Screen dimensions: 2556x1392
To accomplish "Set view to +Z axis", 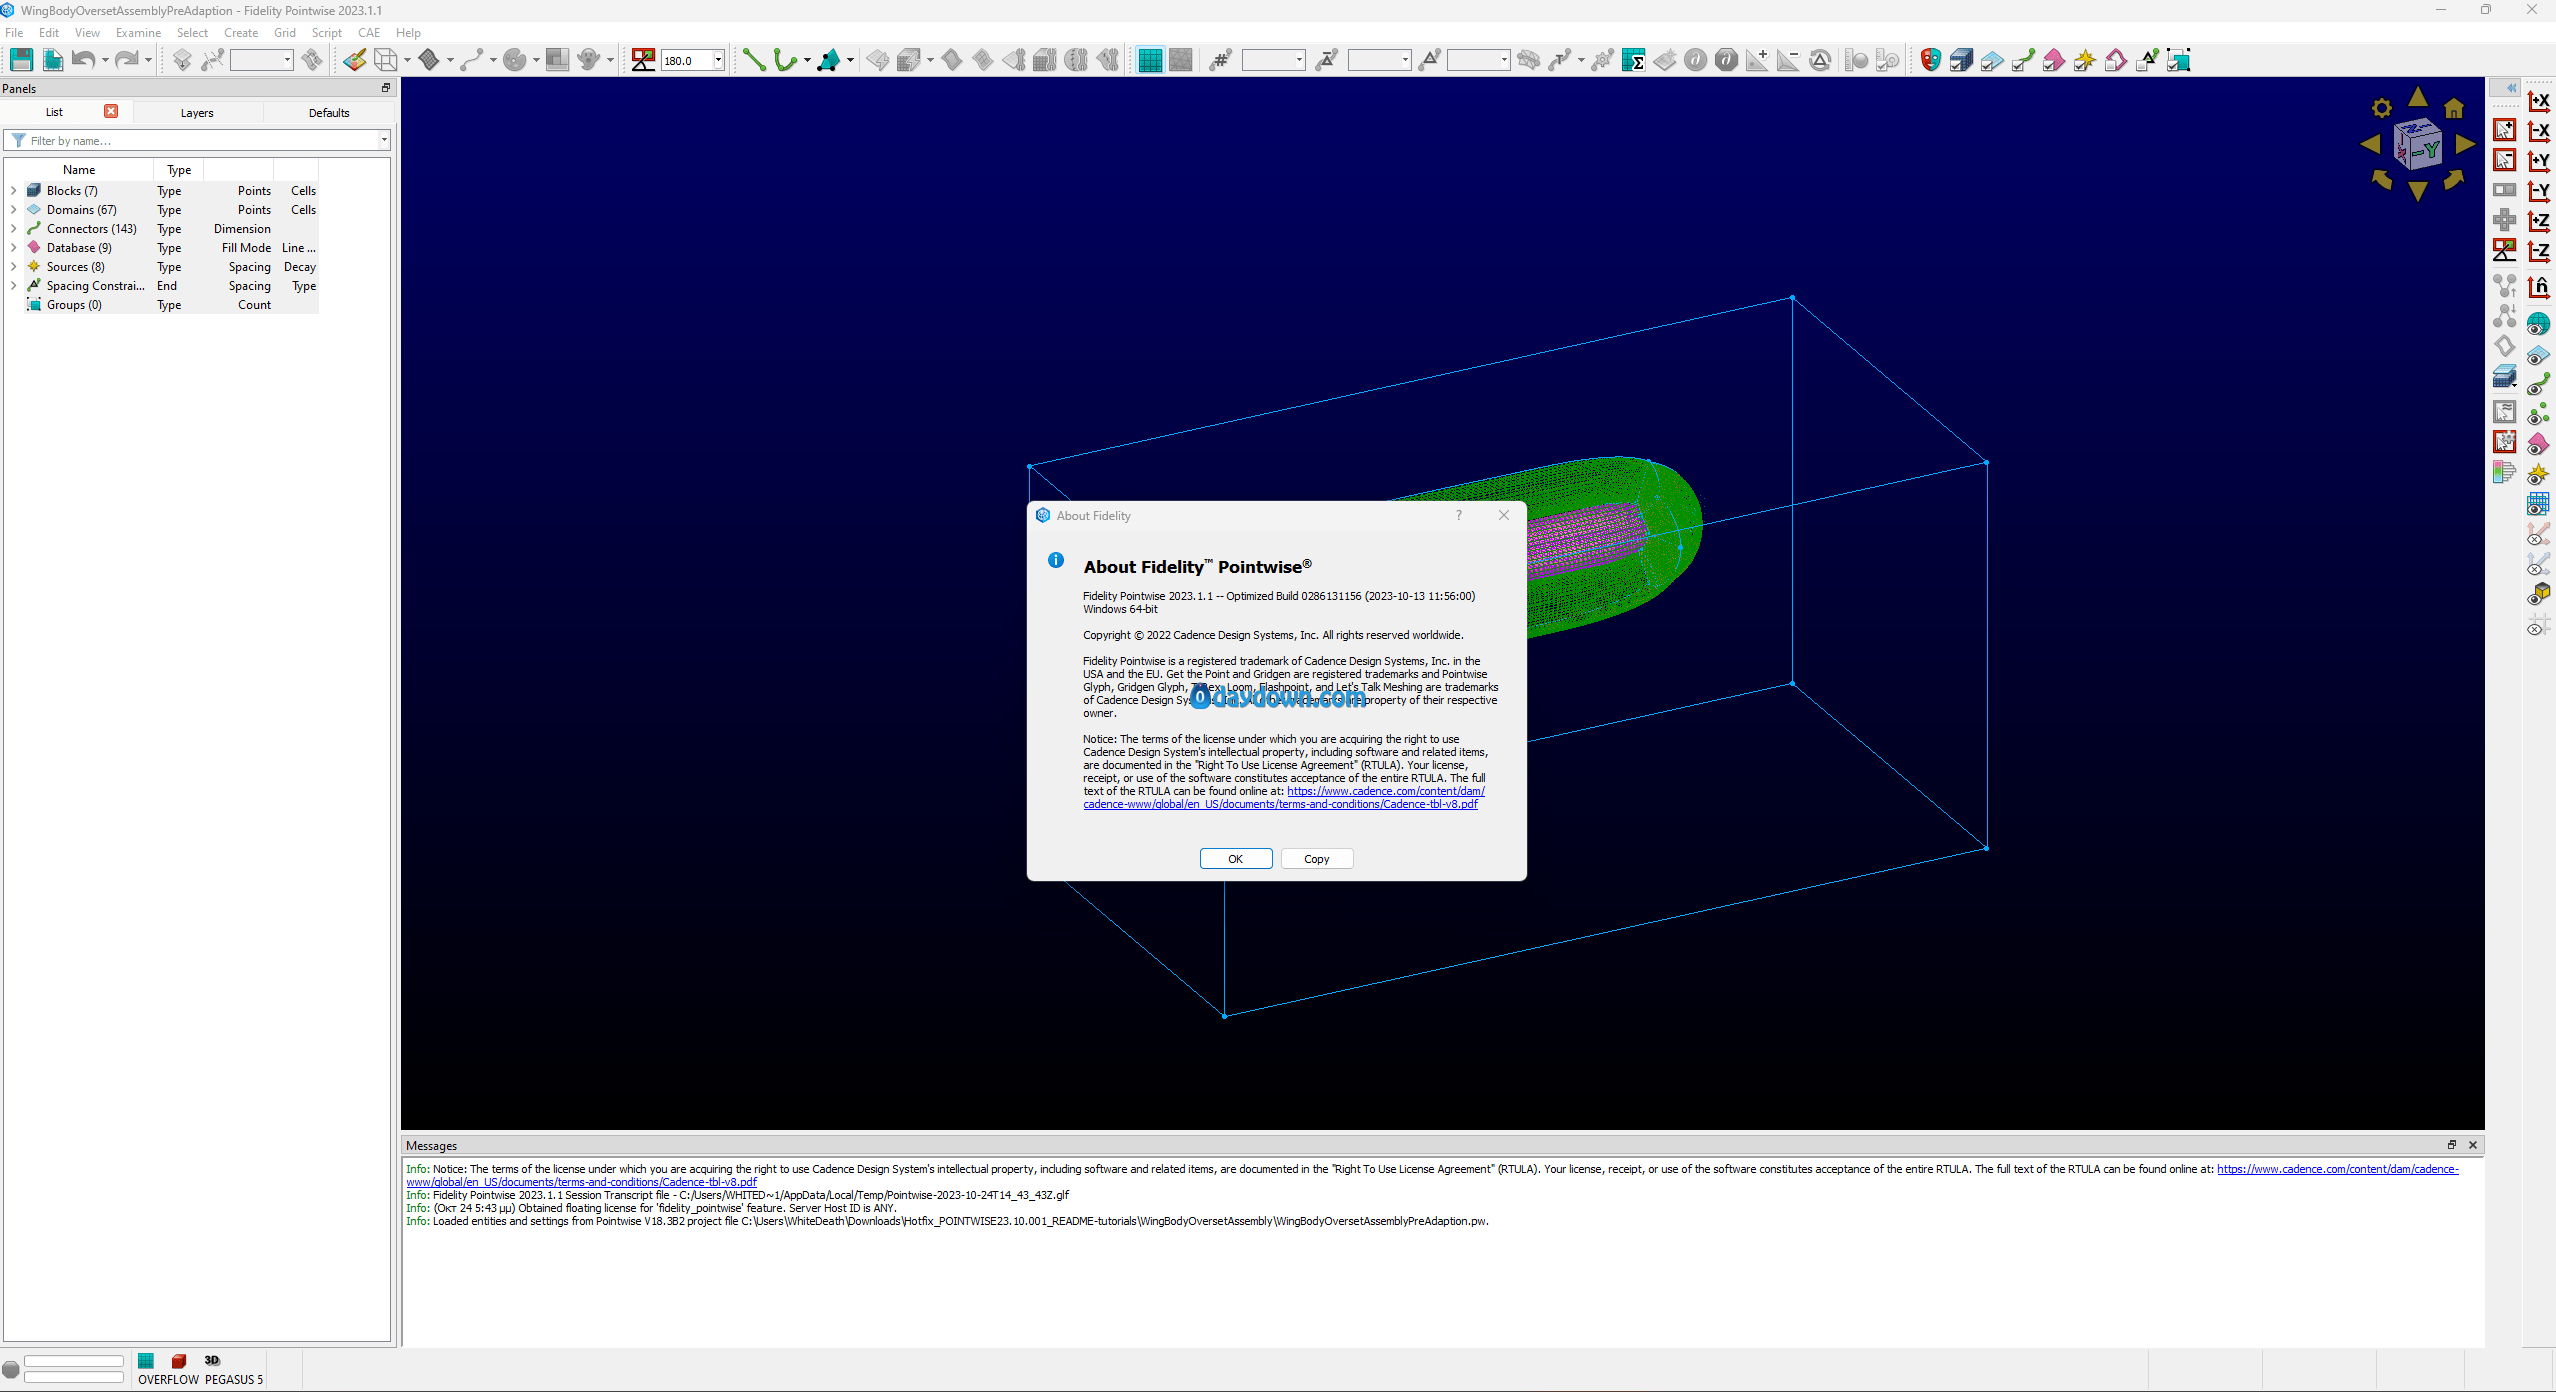I will [2539, 221].
